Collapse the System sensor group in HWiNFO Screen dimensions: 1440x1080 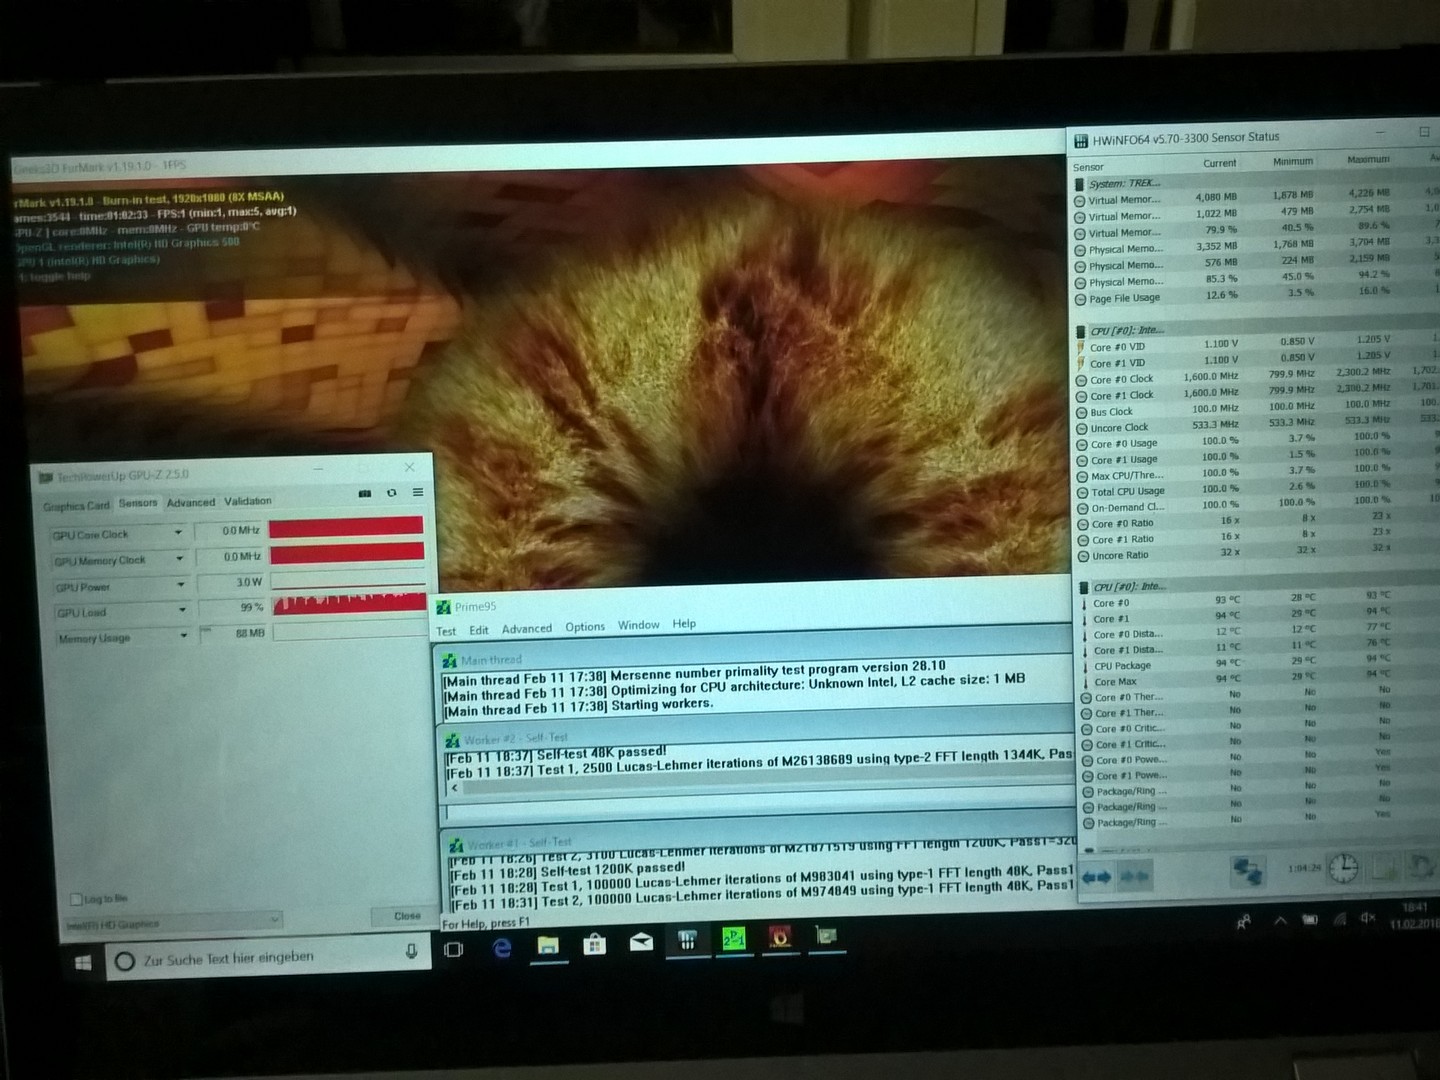(x=1080, y=184)
